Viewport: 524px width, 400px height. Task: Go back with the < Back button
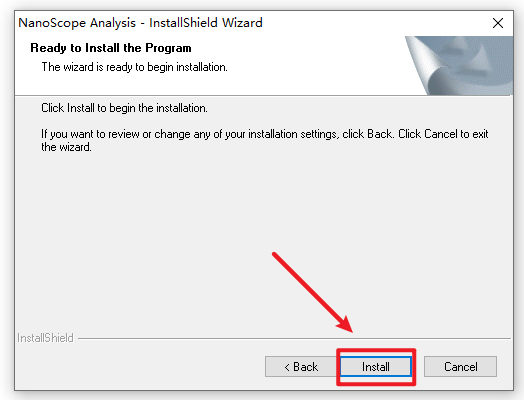pyautogui.click(x=301, y=367)
